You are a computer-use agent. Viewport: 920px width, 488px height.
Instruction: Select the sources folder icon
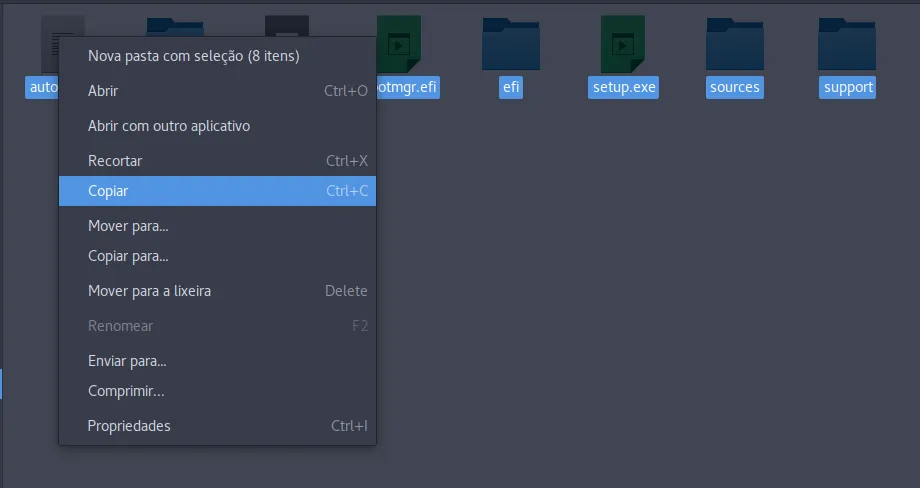pos(735,44)
